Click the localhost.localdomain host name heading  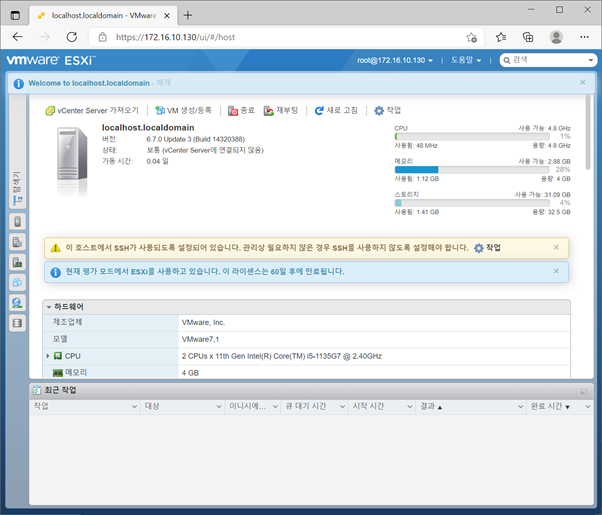pyautogui.click(x=148, y=128)
